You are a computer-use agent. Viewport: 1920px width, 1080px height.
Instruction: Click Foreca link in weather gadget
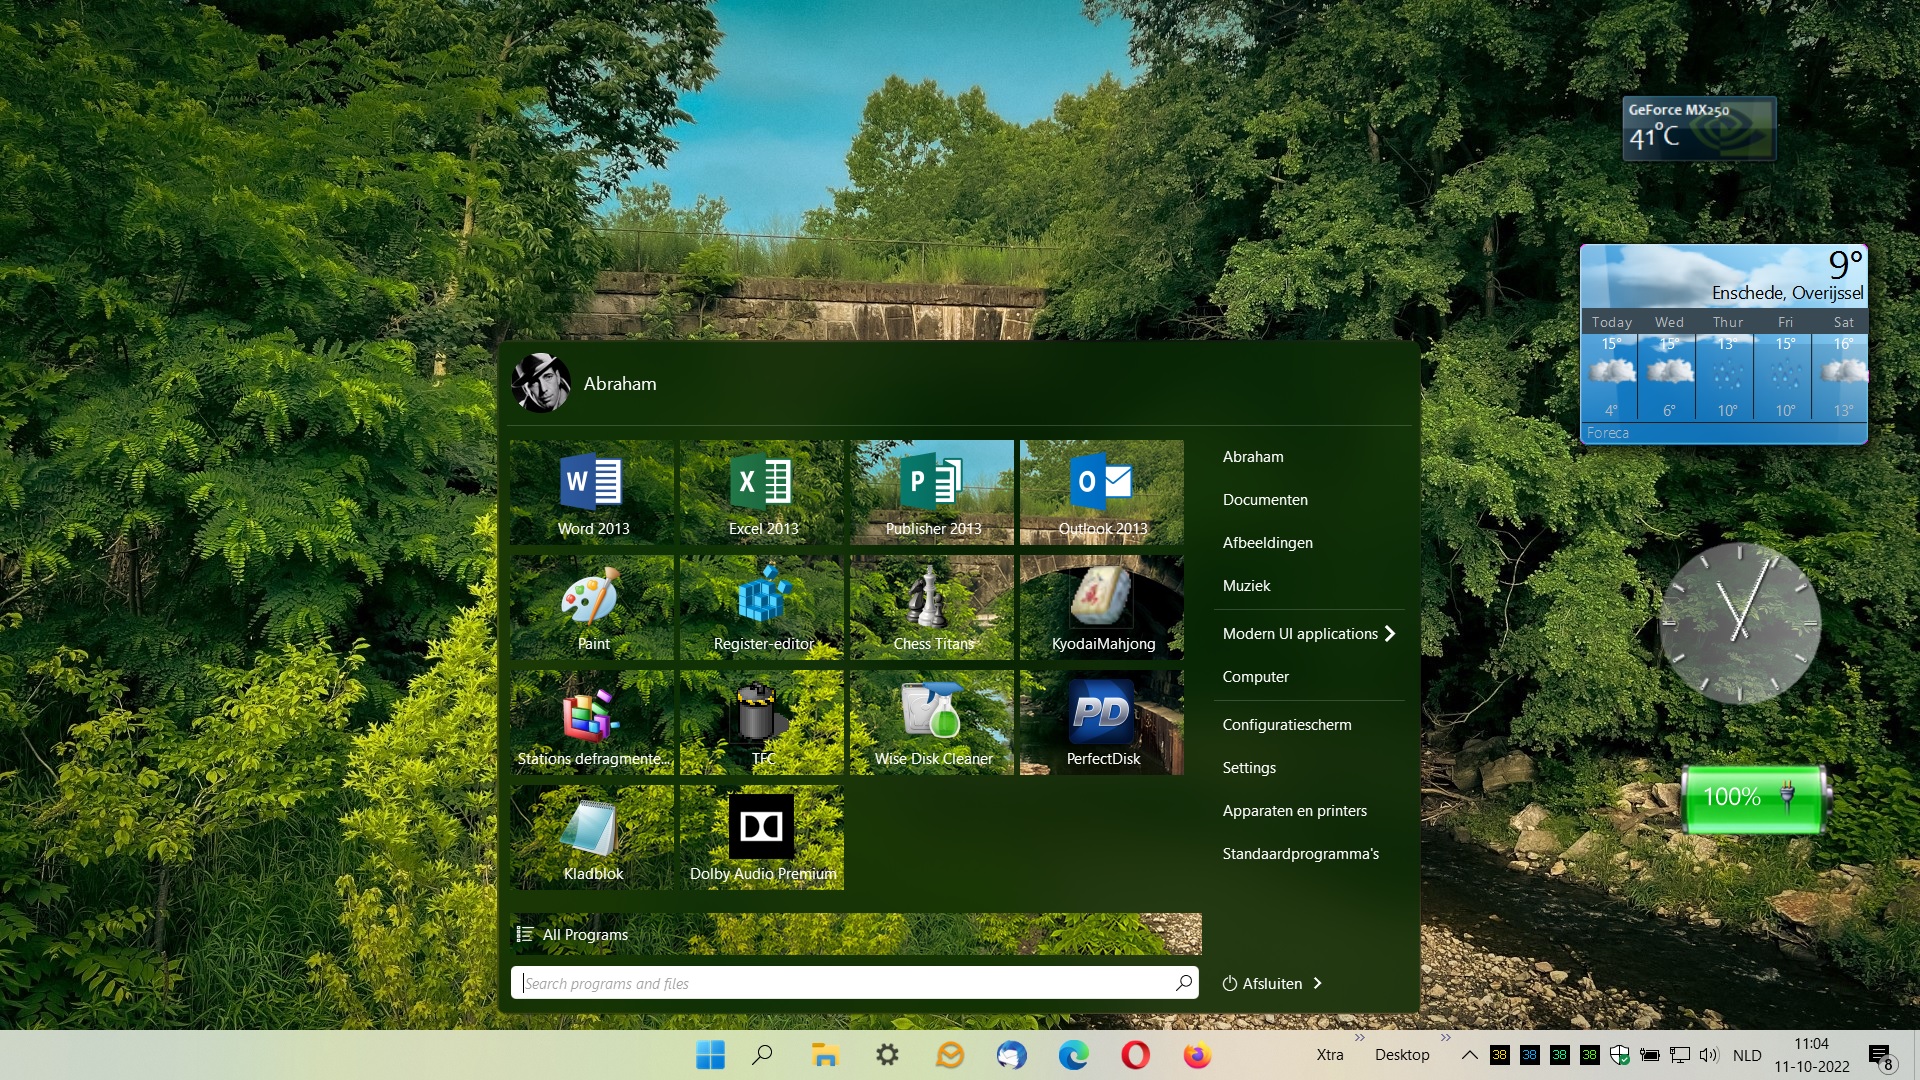[x=1608, y=433]
